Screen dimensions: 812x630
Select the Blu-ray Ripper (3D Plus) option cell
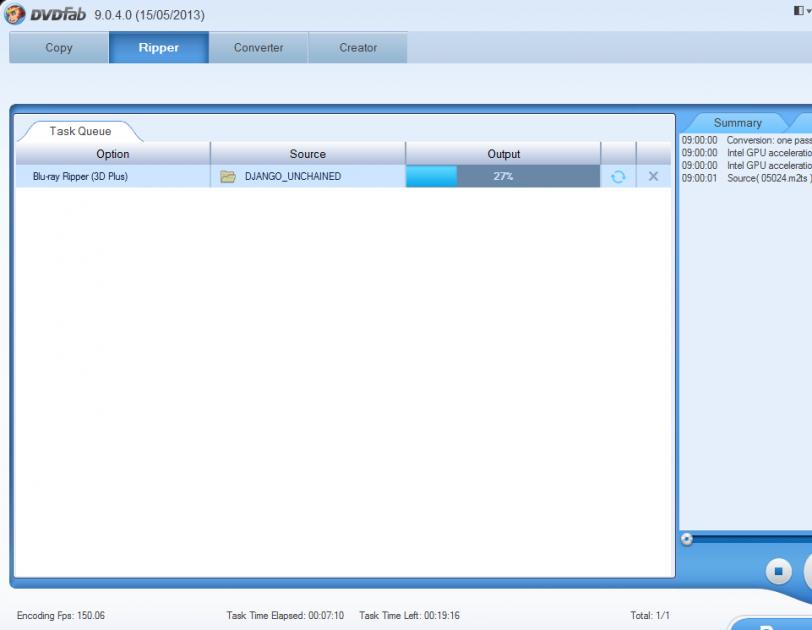(x=80, y=177)
